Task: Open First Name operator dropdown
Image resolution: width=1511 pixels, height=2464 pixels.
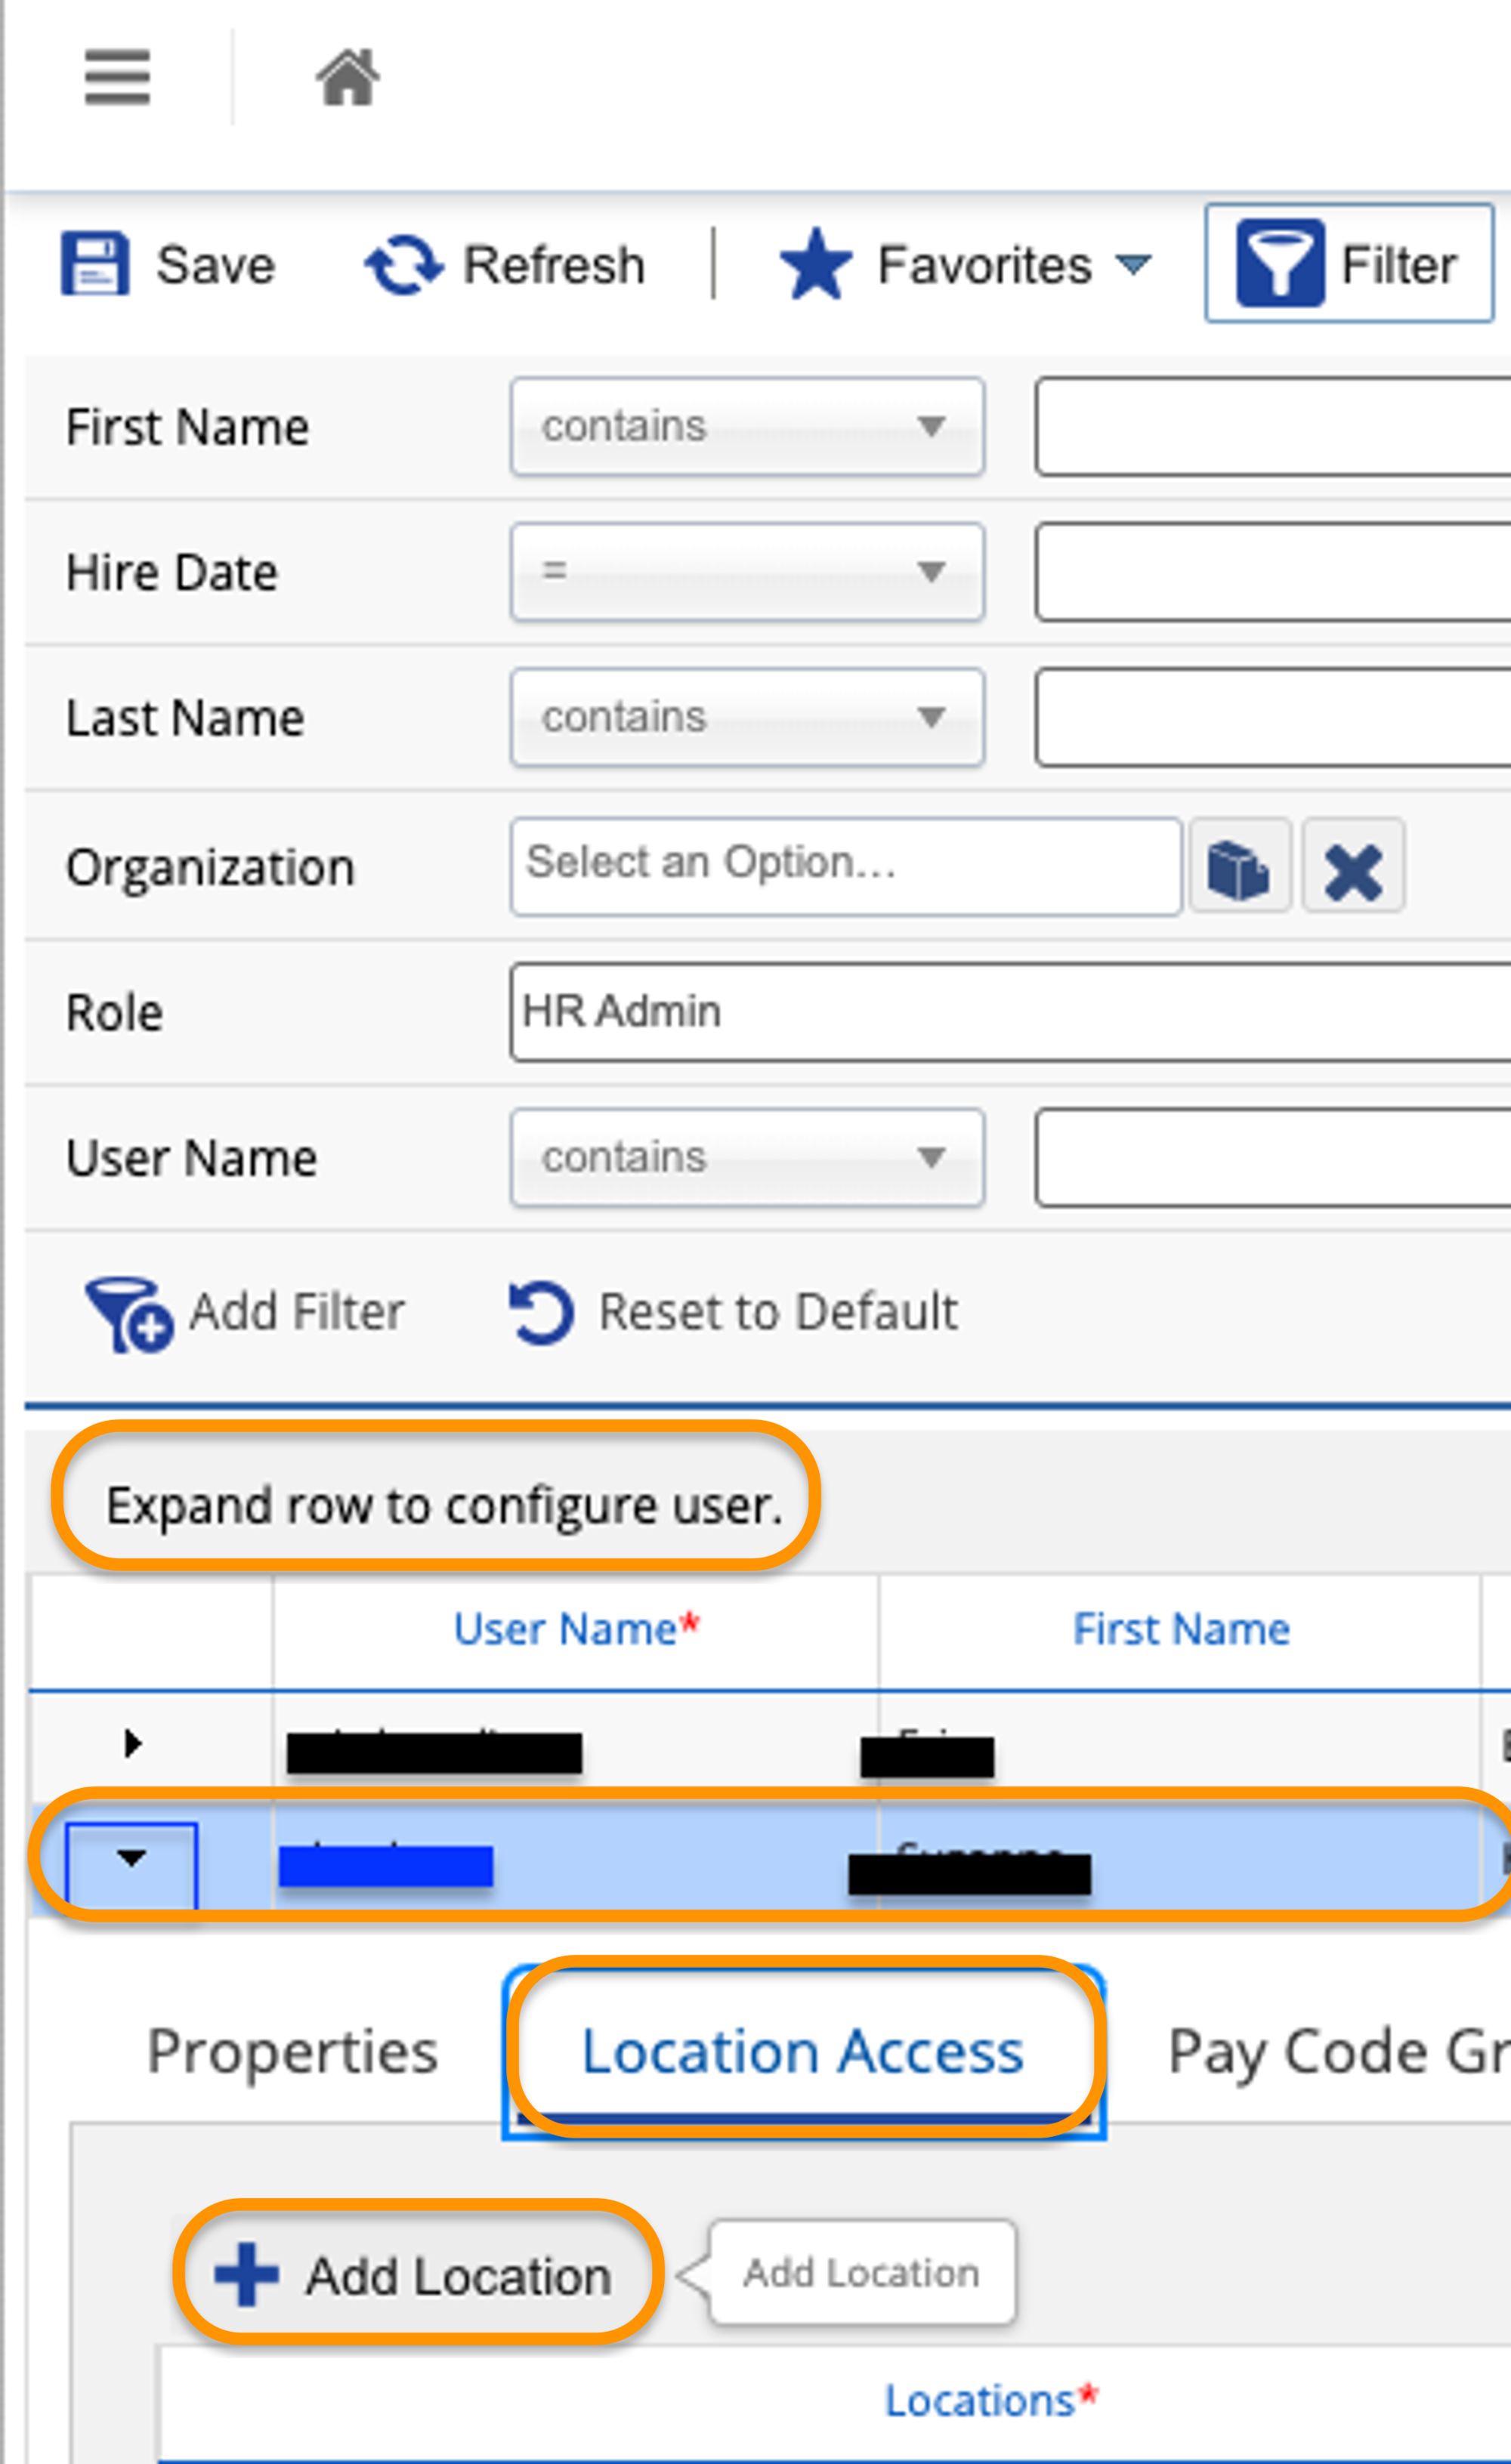Action: (746, 427)
